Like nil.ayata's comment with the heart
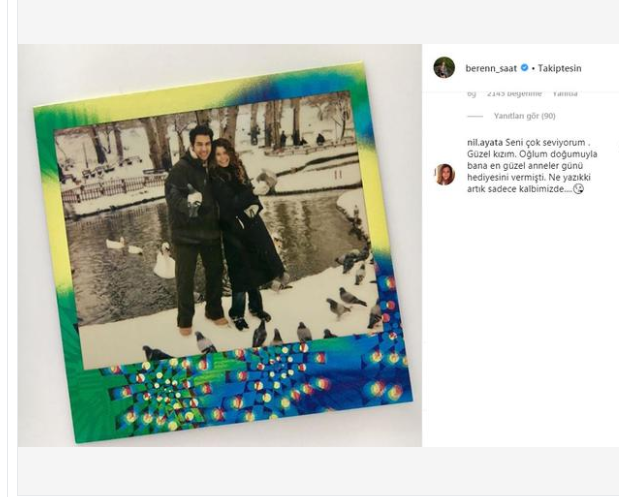 click(x=618, y=146)
